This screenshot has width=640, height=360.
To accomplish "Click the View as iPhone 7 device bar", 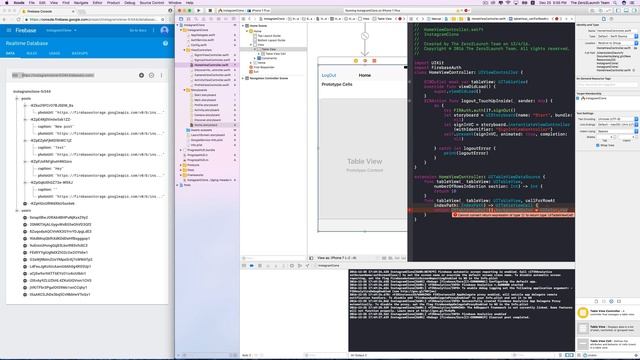I will pos(337,258).
